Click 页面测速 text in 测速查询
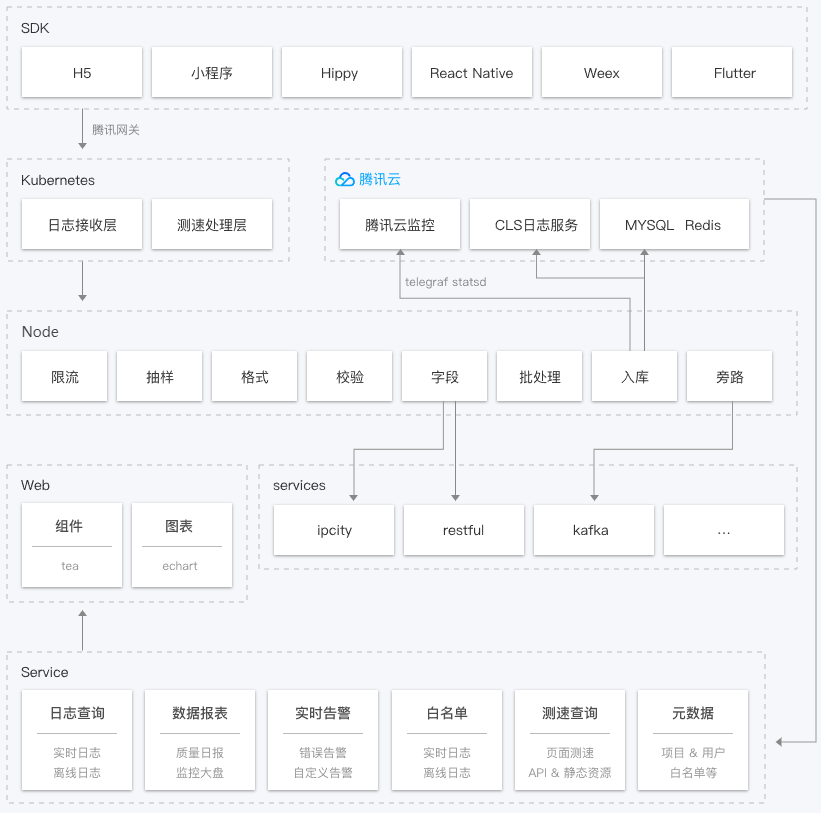The width and height of the screenshot is (821, 813). [x=570, y=753]
